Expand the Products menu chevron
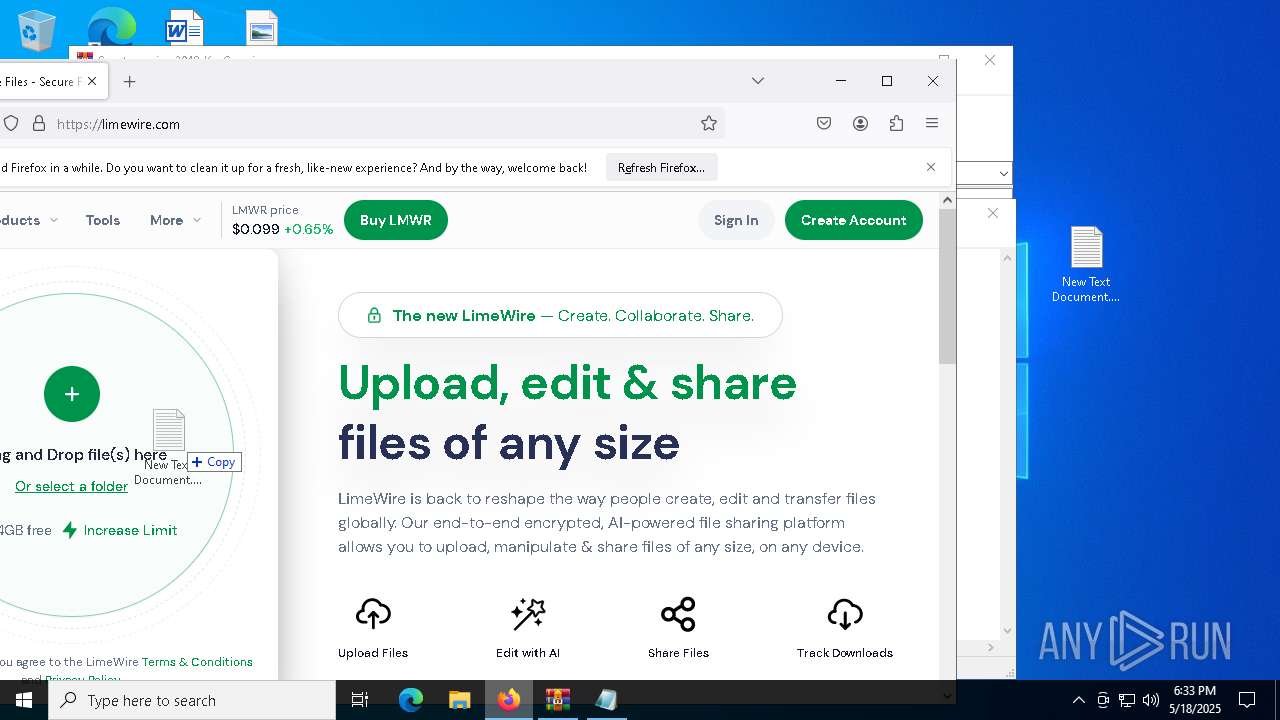Image resolution: width=1280 pixels, height=720 pixels. [x=53, y=220]
